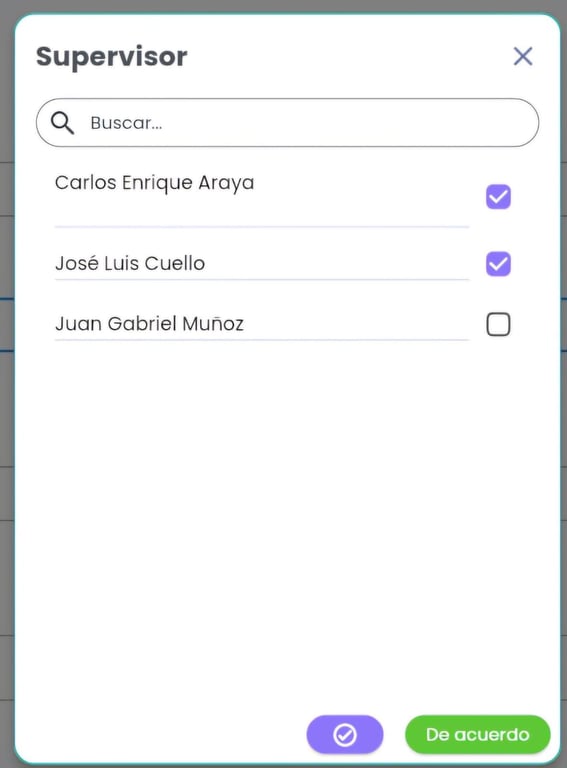Close the Supervisor dialog with the X
This screenshot has width=567, height=768.
(523, 56)
